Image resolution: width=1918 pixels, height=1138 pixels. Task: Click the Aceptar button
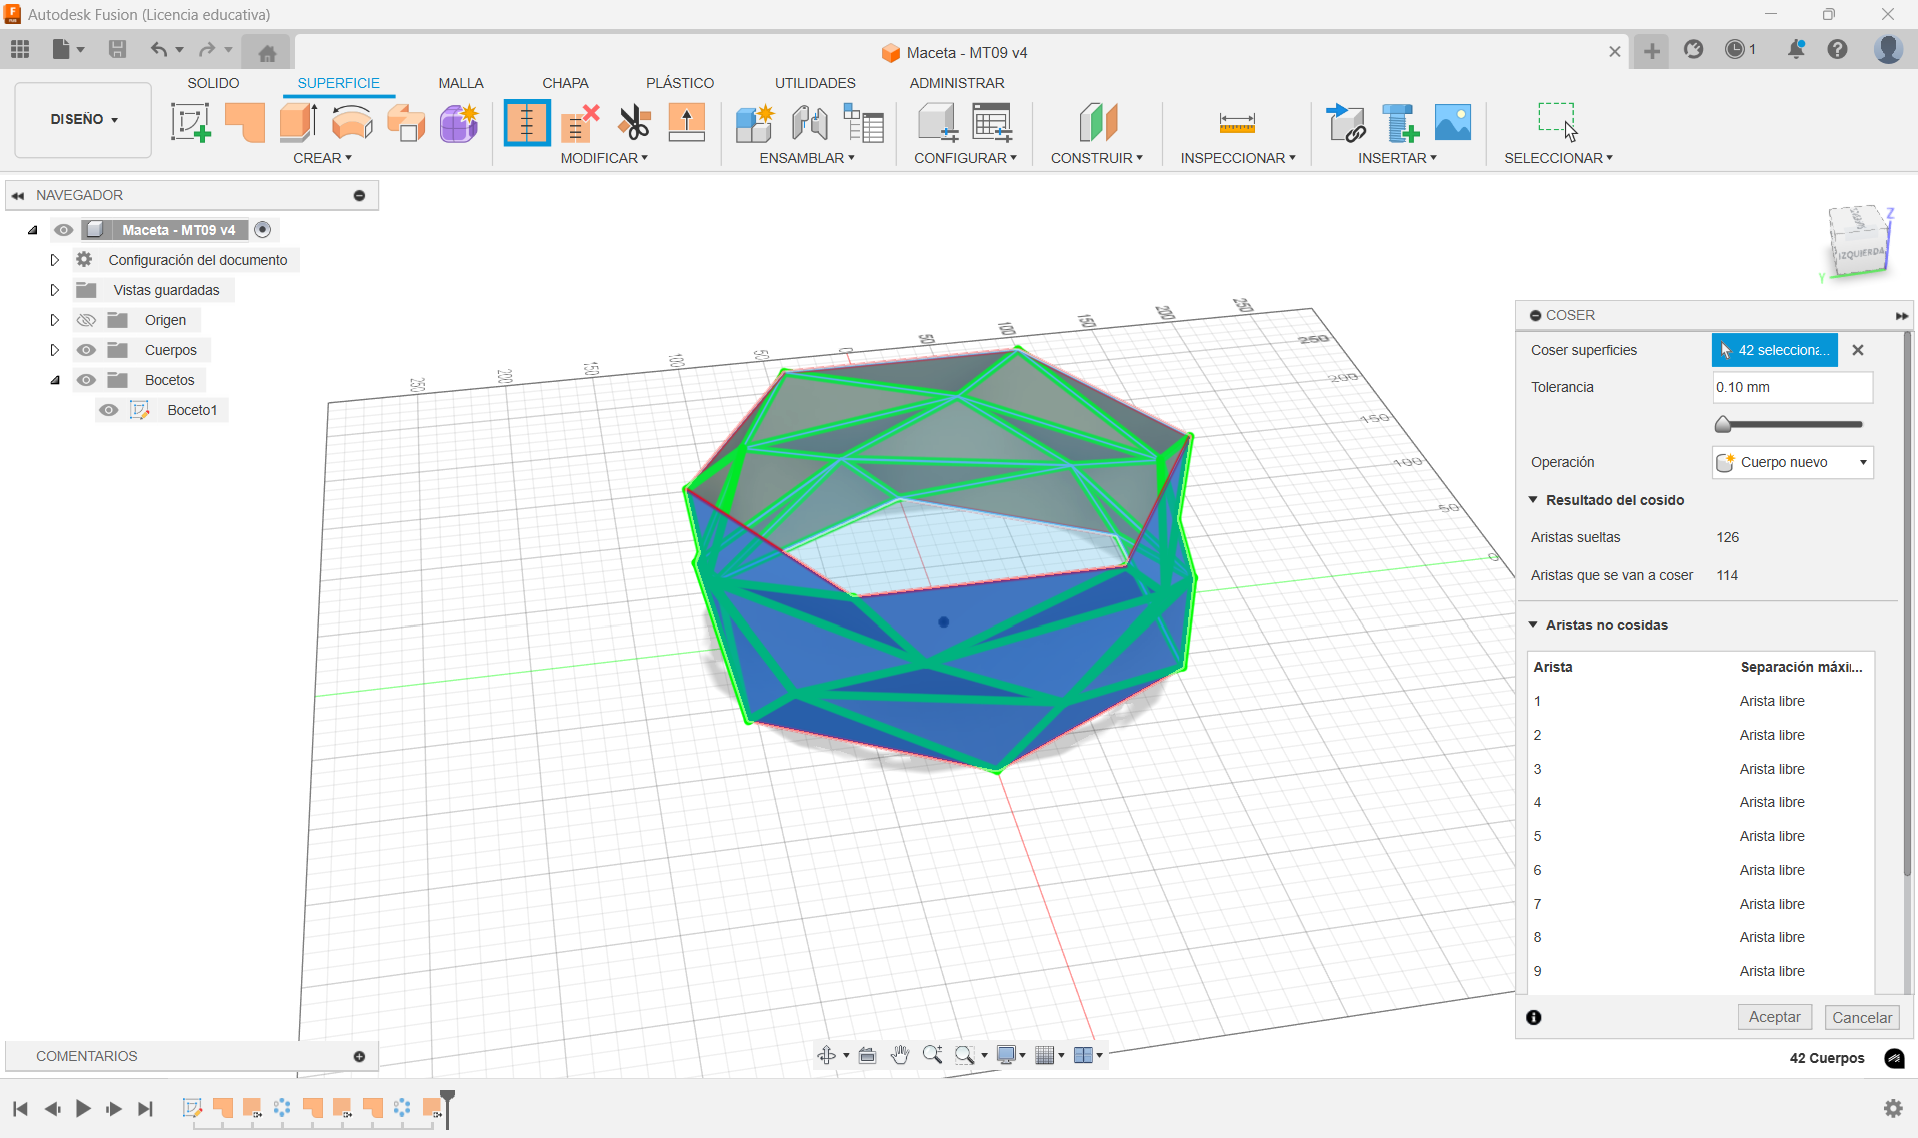click(x=1774, y=1017)
